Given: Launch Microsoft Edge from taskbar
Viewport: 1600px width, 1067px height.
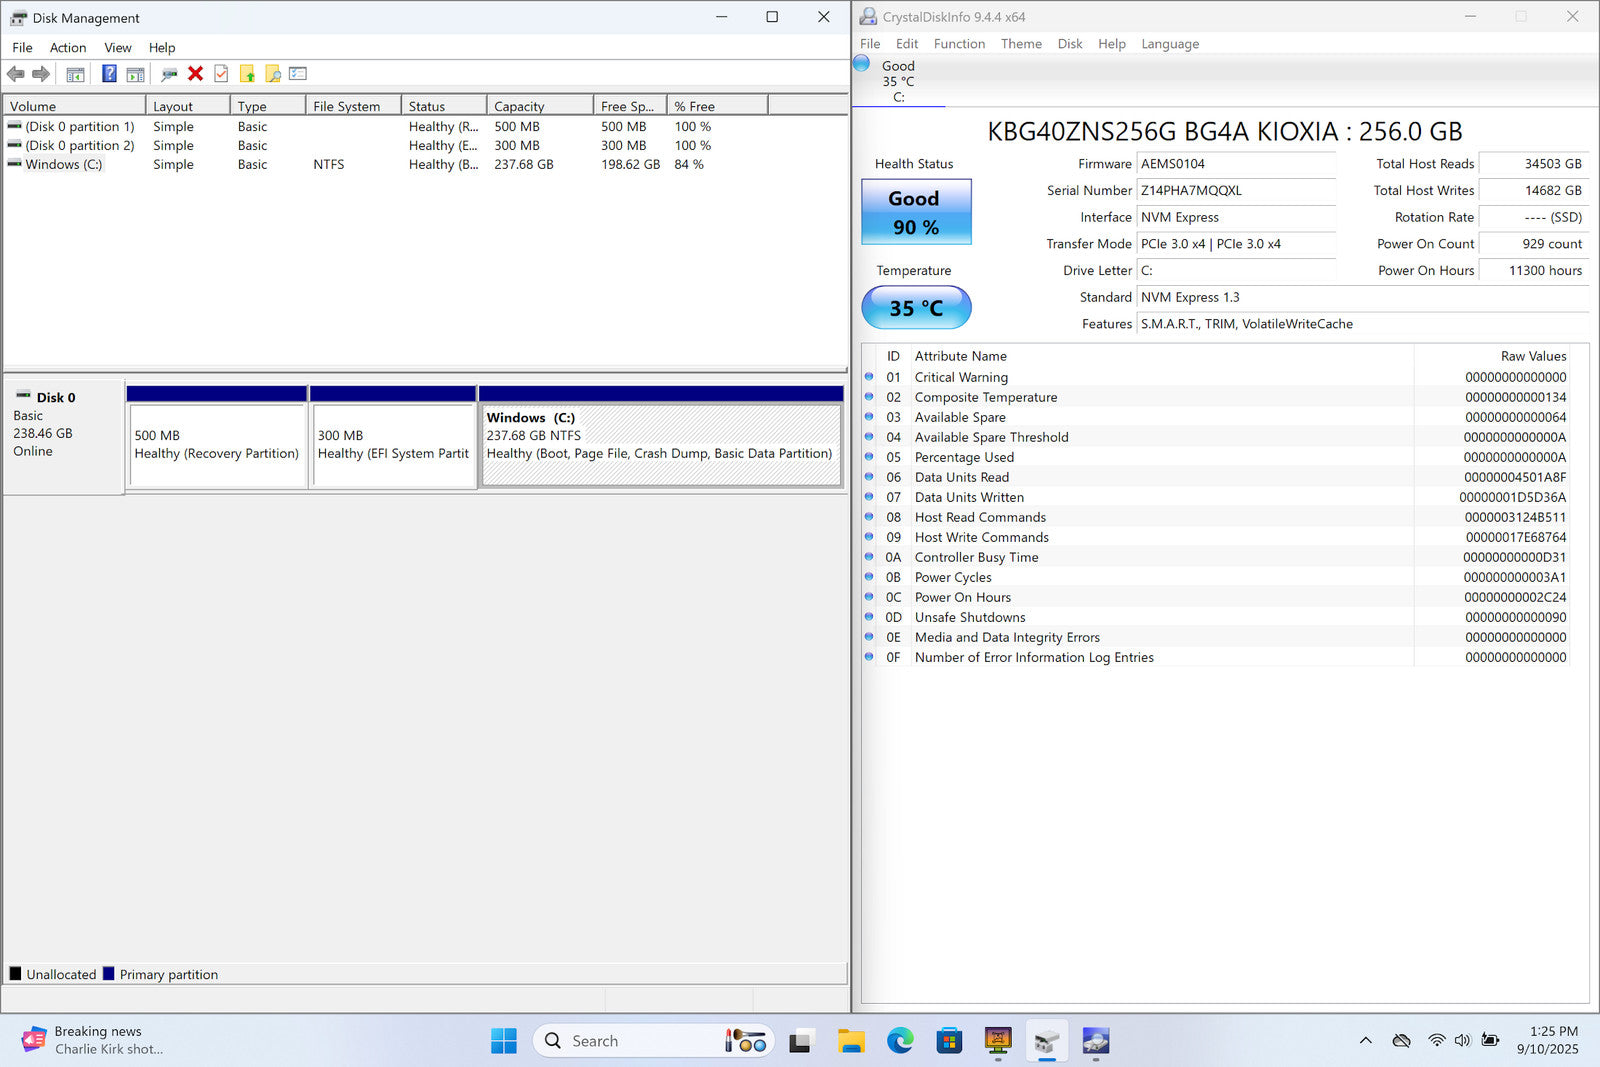Looking at the screenshot, I should point(900,1041).
